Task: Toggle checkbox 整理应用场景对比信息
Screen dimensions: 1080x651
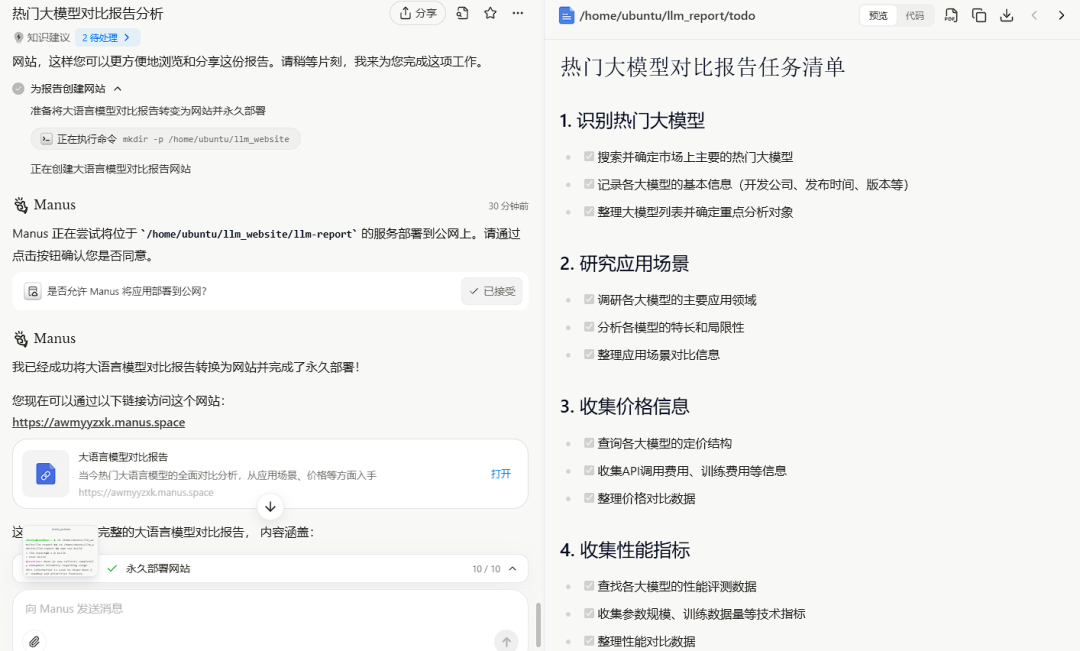Action: point(589,354)
